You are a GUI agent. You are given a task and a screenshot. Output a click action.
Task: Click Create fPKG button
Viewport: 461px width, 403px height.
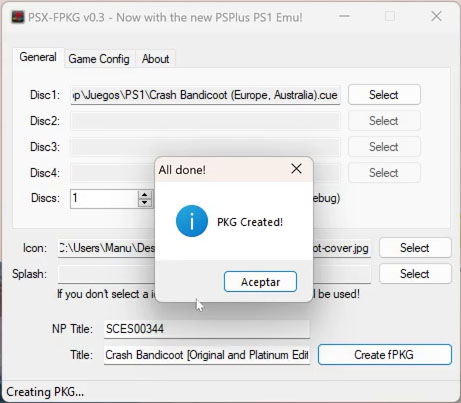tap(385, 355)
